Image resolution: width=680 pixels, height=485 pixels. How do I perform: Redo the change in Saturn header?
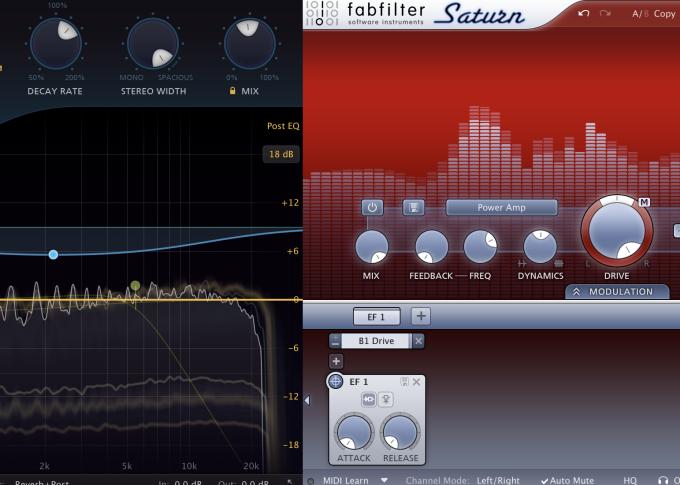click(605, 13)
